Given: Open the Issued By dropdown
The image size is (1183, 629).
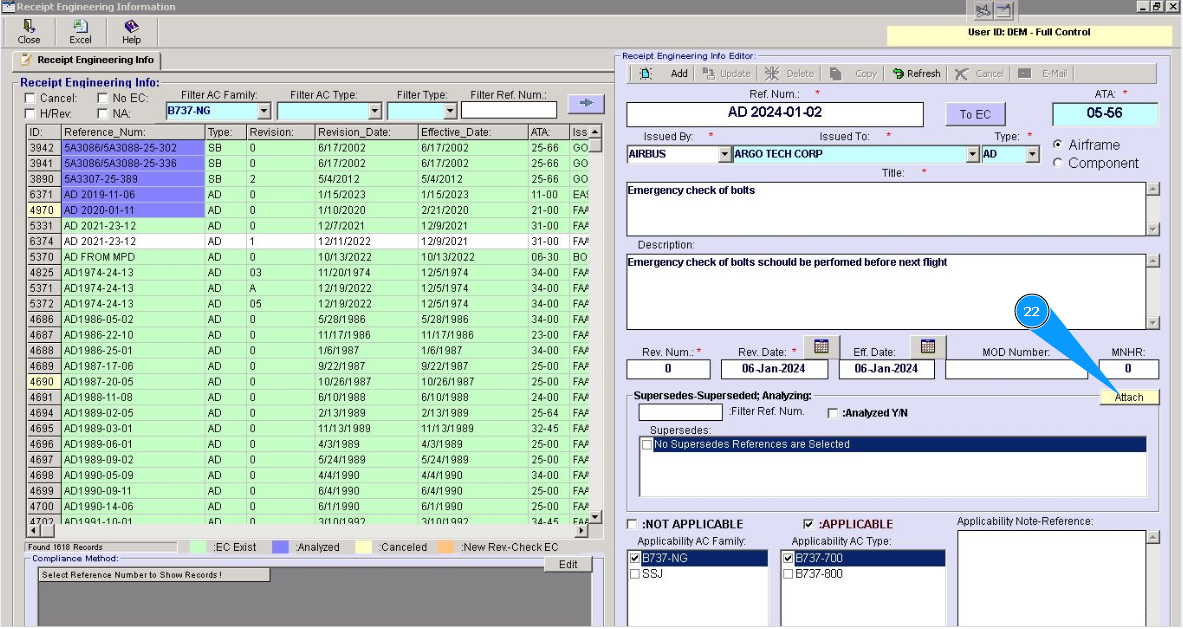Looking at the screenshot, I should pos(725,155).
